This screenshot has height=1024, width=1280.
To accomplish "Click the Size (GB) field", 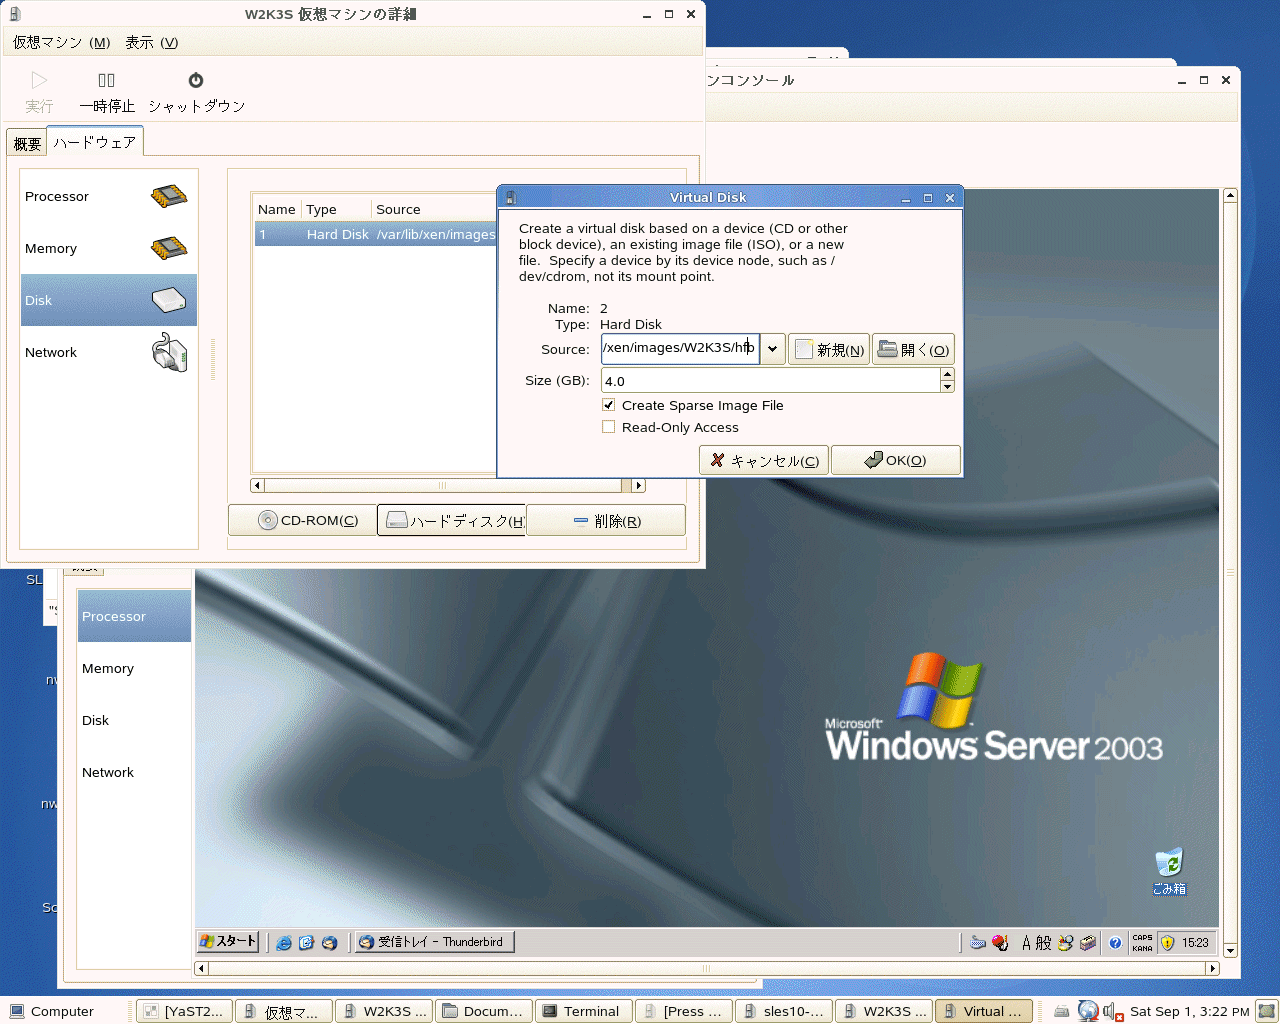I will 770,381.
